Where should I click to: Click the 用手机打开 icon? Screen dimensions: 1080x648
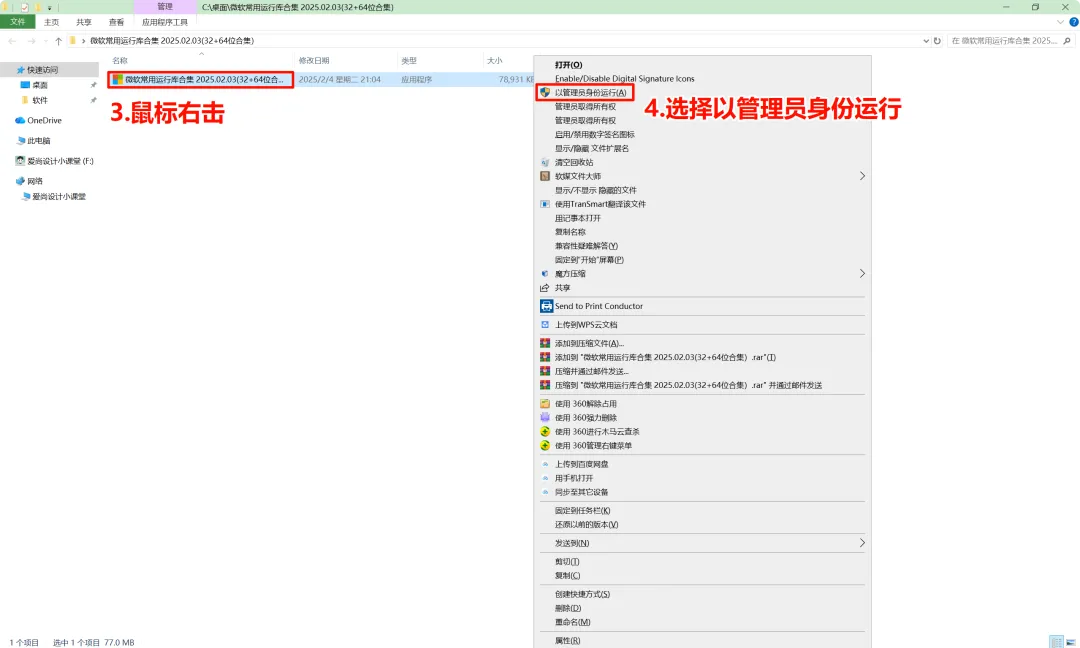pyautogui.click(x=546, y=478)
